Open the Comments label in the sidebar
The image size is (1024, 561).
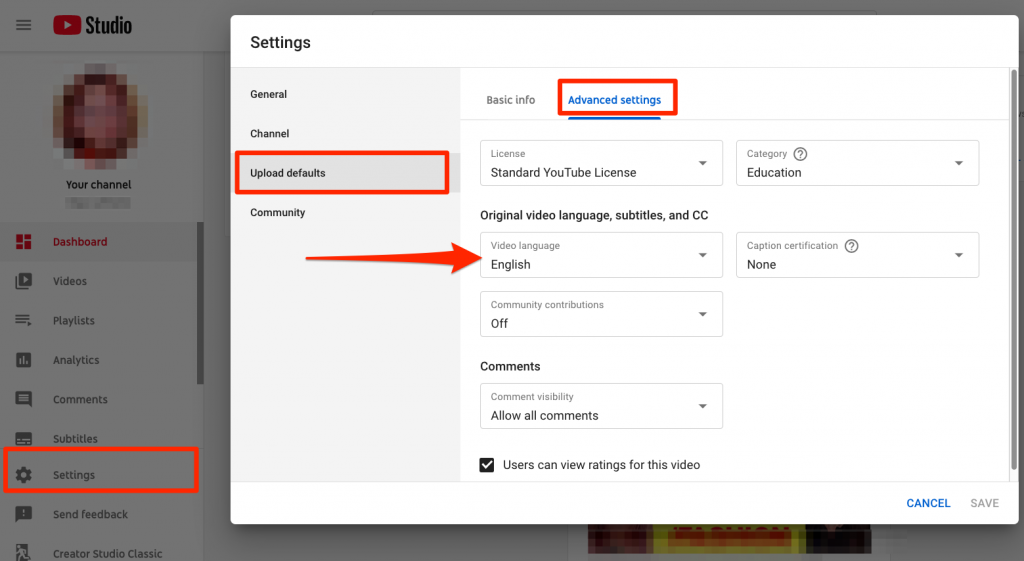coord(80,399)
